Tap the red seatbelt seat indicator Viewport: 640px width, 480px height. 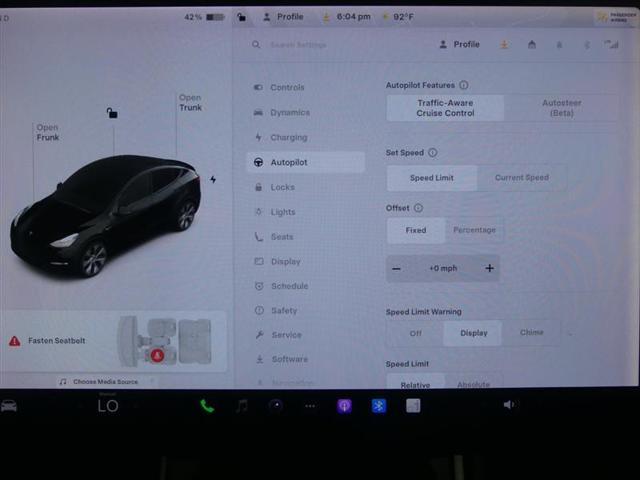[157, 355]
